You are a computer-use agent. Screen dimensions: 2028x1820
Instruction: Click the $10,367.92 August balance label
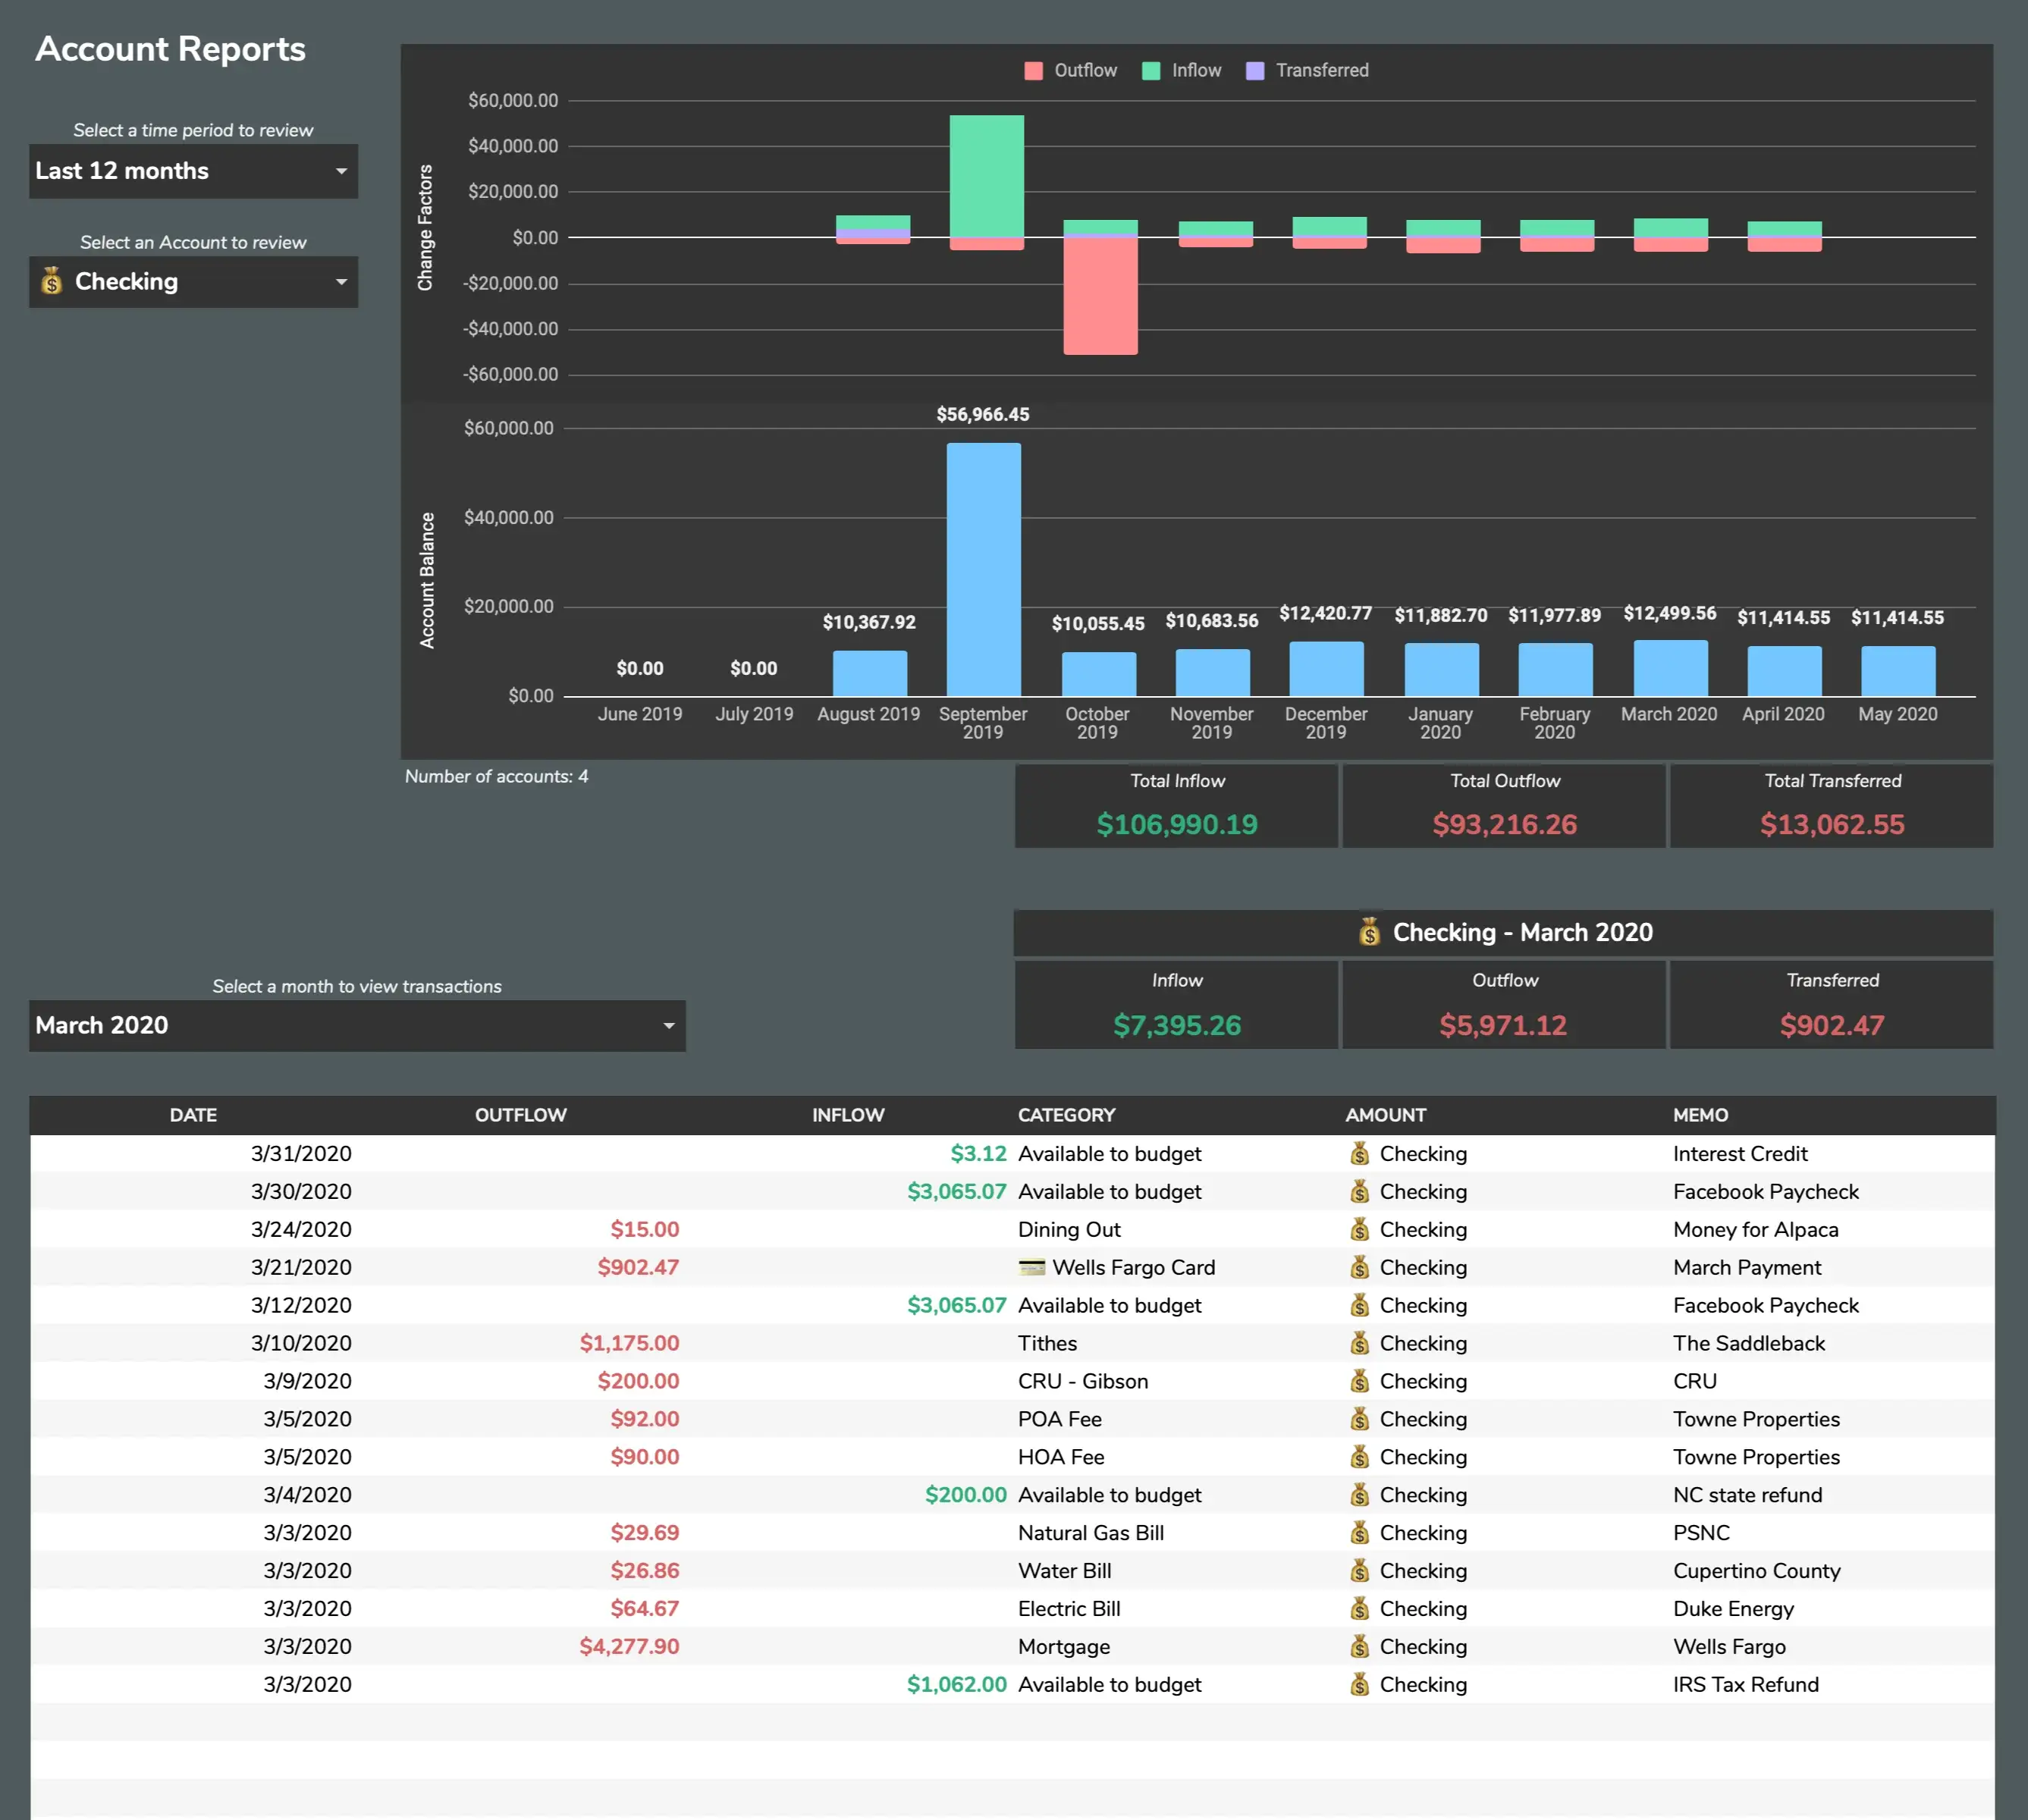pyautogui.click(x=869, y=622)
